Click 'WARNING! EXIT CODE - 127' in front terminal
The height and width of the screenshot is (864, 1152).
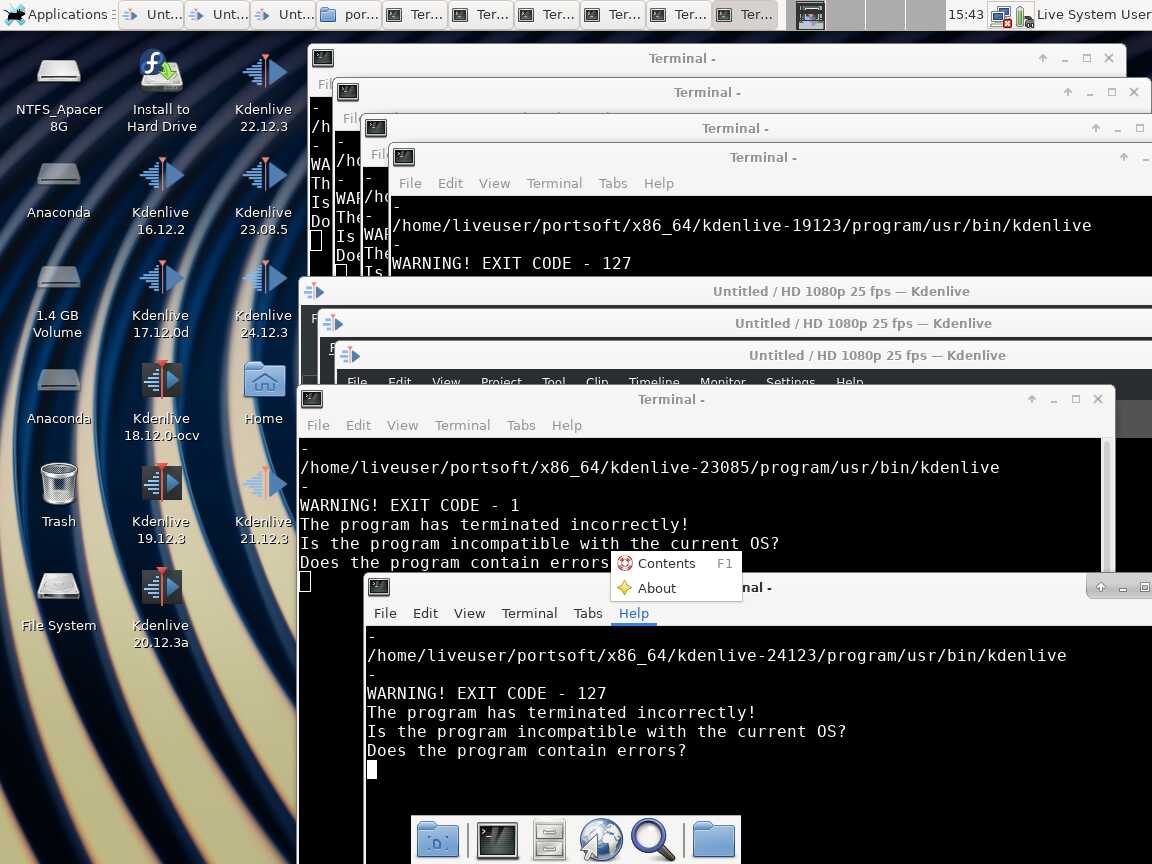click(x=486, y=694)
